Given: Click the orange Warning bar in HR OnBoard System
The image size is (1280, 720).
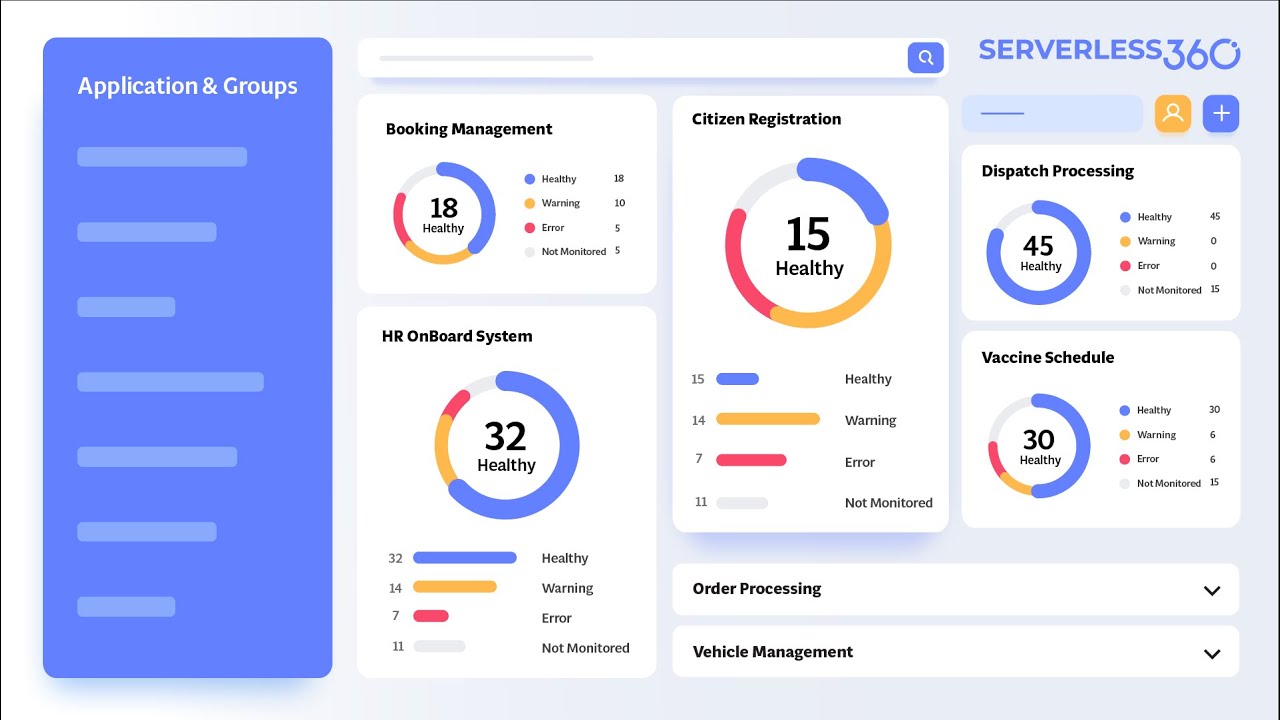Looking at the screenshot, I should click(455, 587).
